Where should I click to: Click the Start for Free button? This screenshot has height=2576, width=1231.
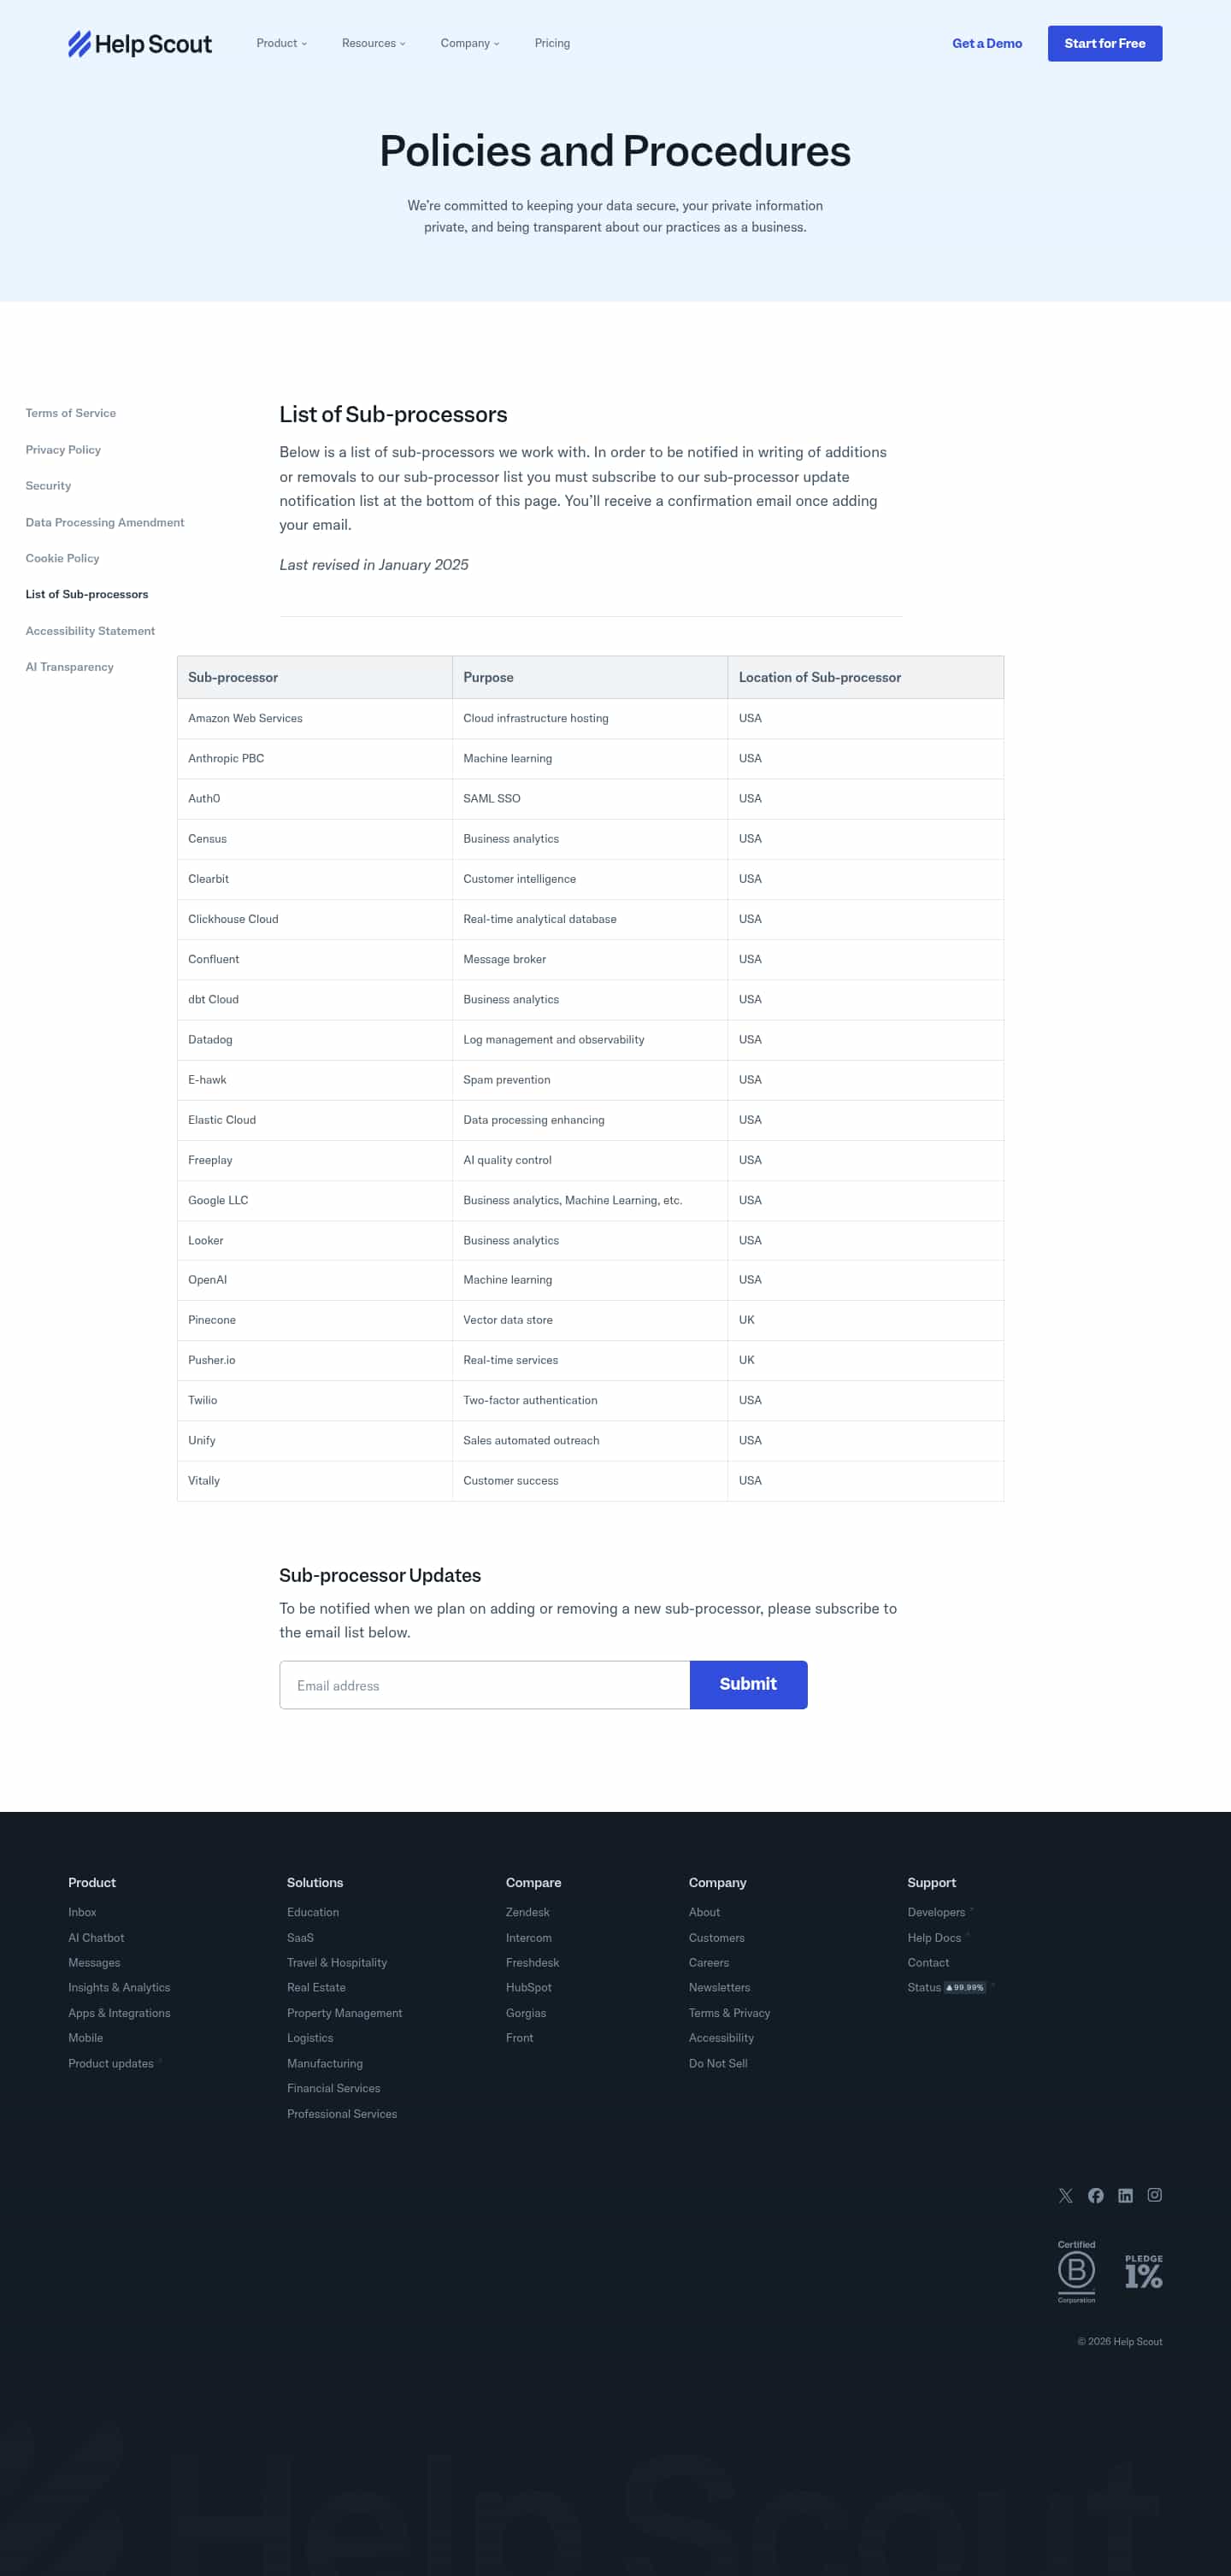pyautogui.click(x=1104, y=43)
